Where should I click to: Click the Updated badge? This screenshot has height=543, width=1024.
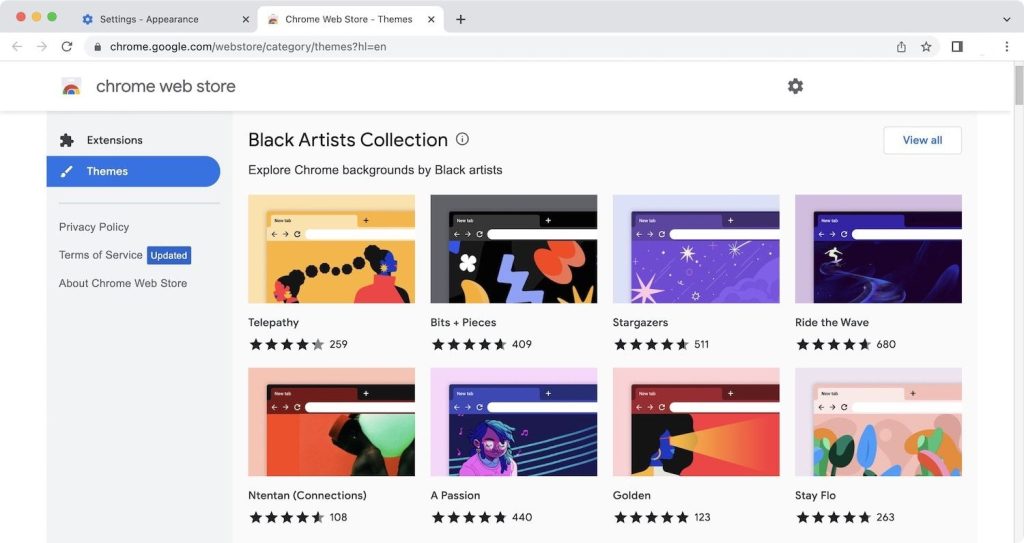169,255
